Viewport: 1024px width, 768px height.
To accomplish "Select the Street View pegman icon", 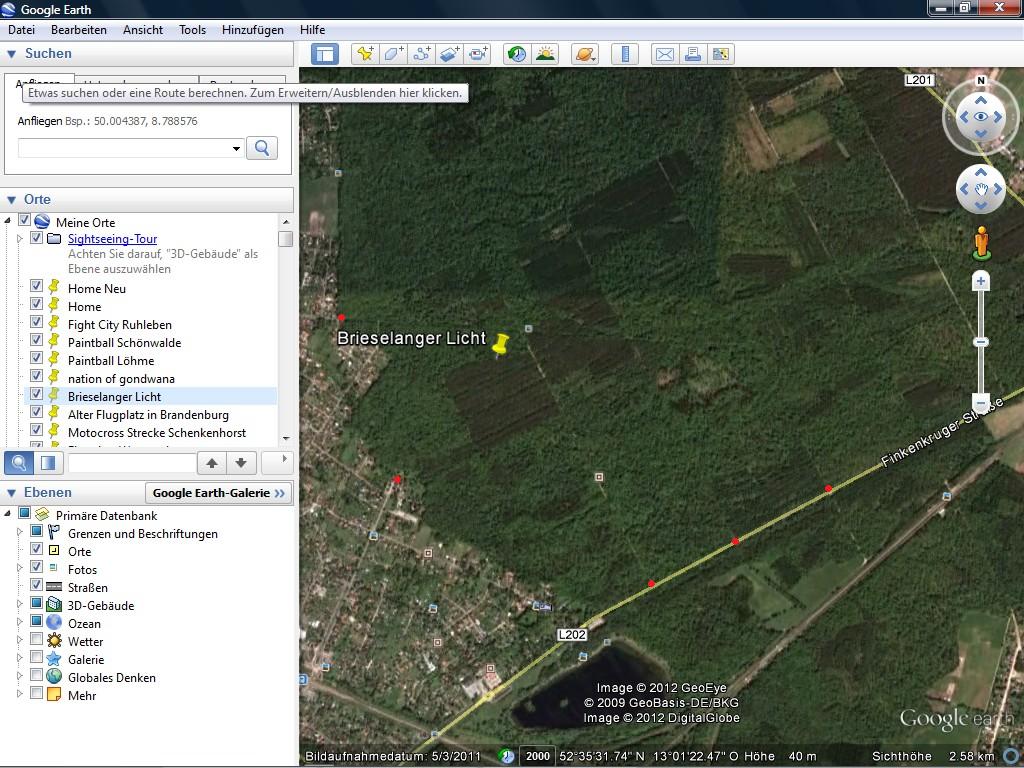I will click(x=981, y=244).
